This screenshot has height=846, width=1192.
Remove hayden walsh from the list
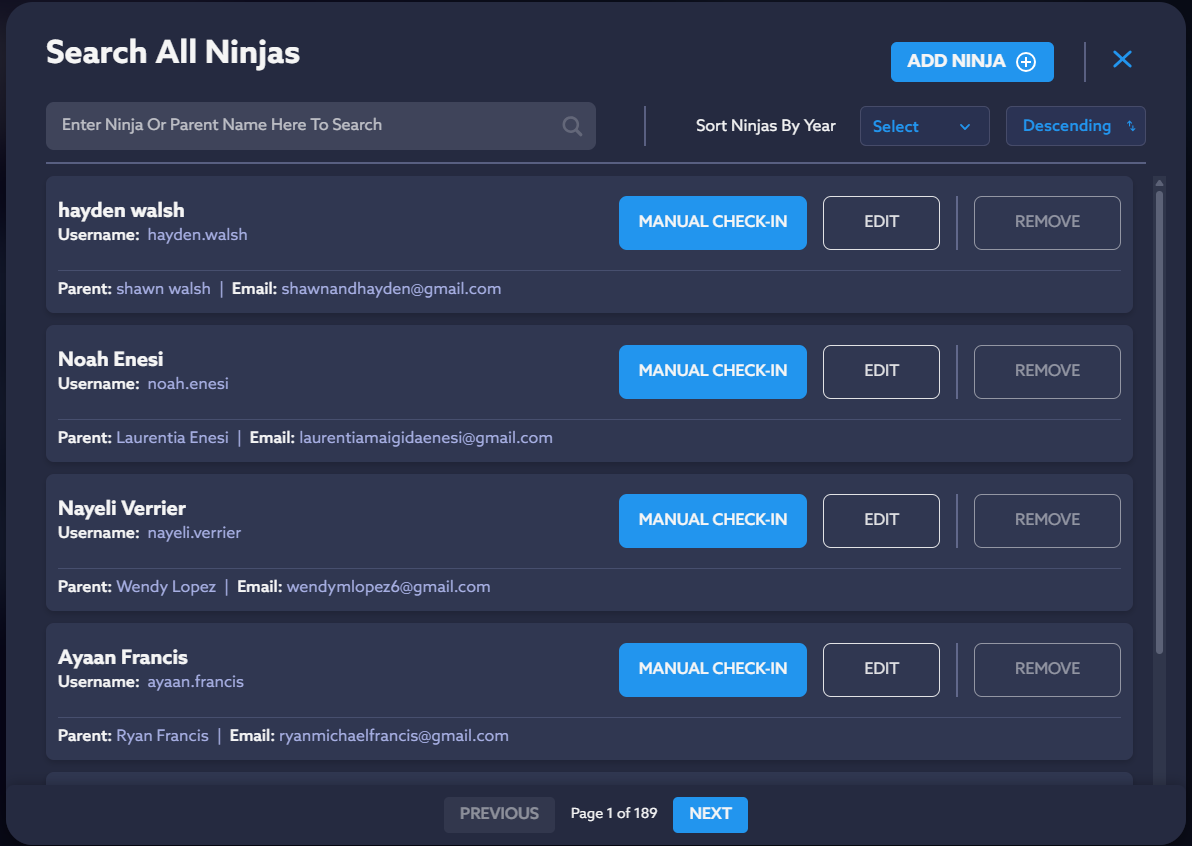click(1047, 222)
